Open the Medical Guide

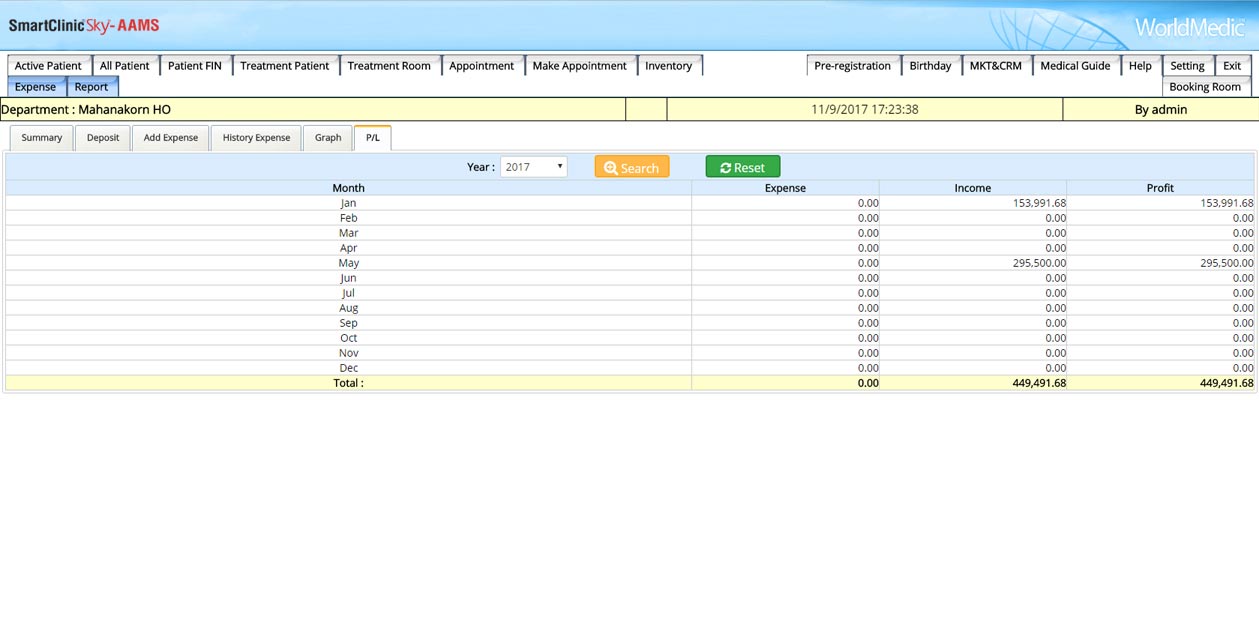1075,66
